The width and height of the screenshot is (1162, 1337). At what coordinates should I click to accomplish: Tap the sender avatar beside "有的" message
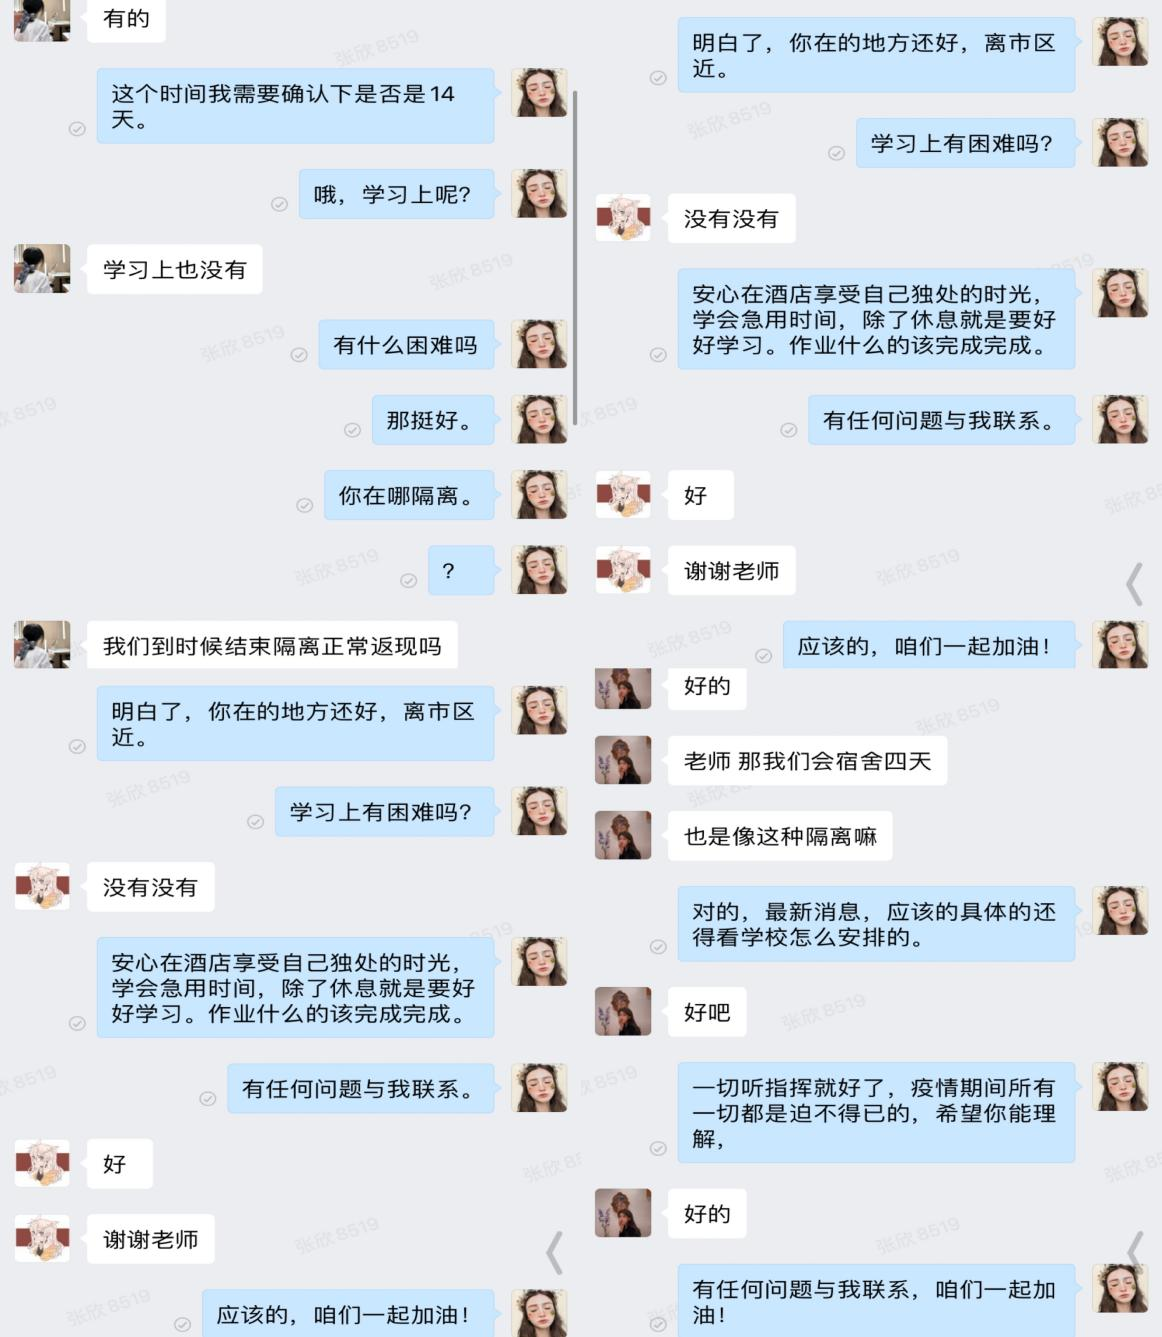[x=41, y=20]
